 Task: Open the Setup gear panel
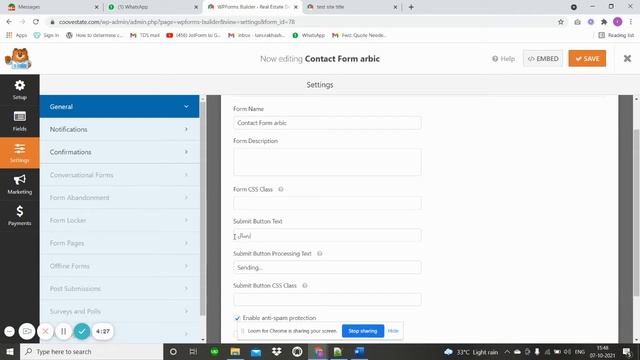pyautogui.click(x=20, y=90)
